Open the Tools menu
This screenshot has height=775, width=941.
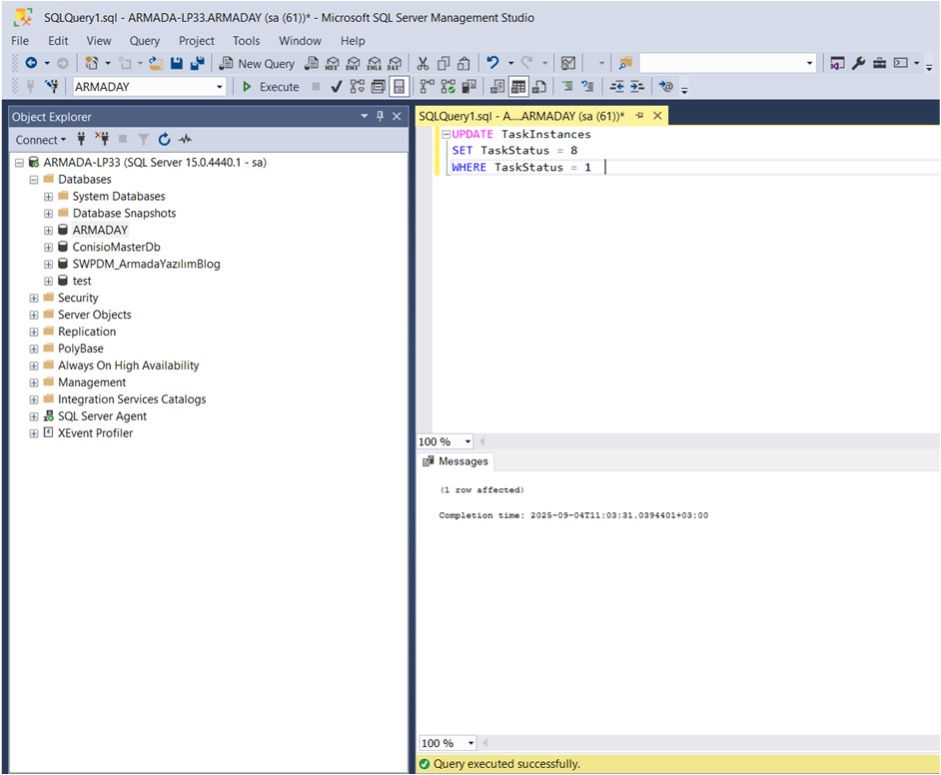(246, 41)
